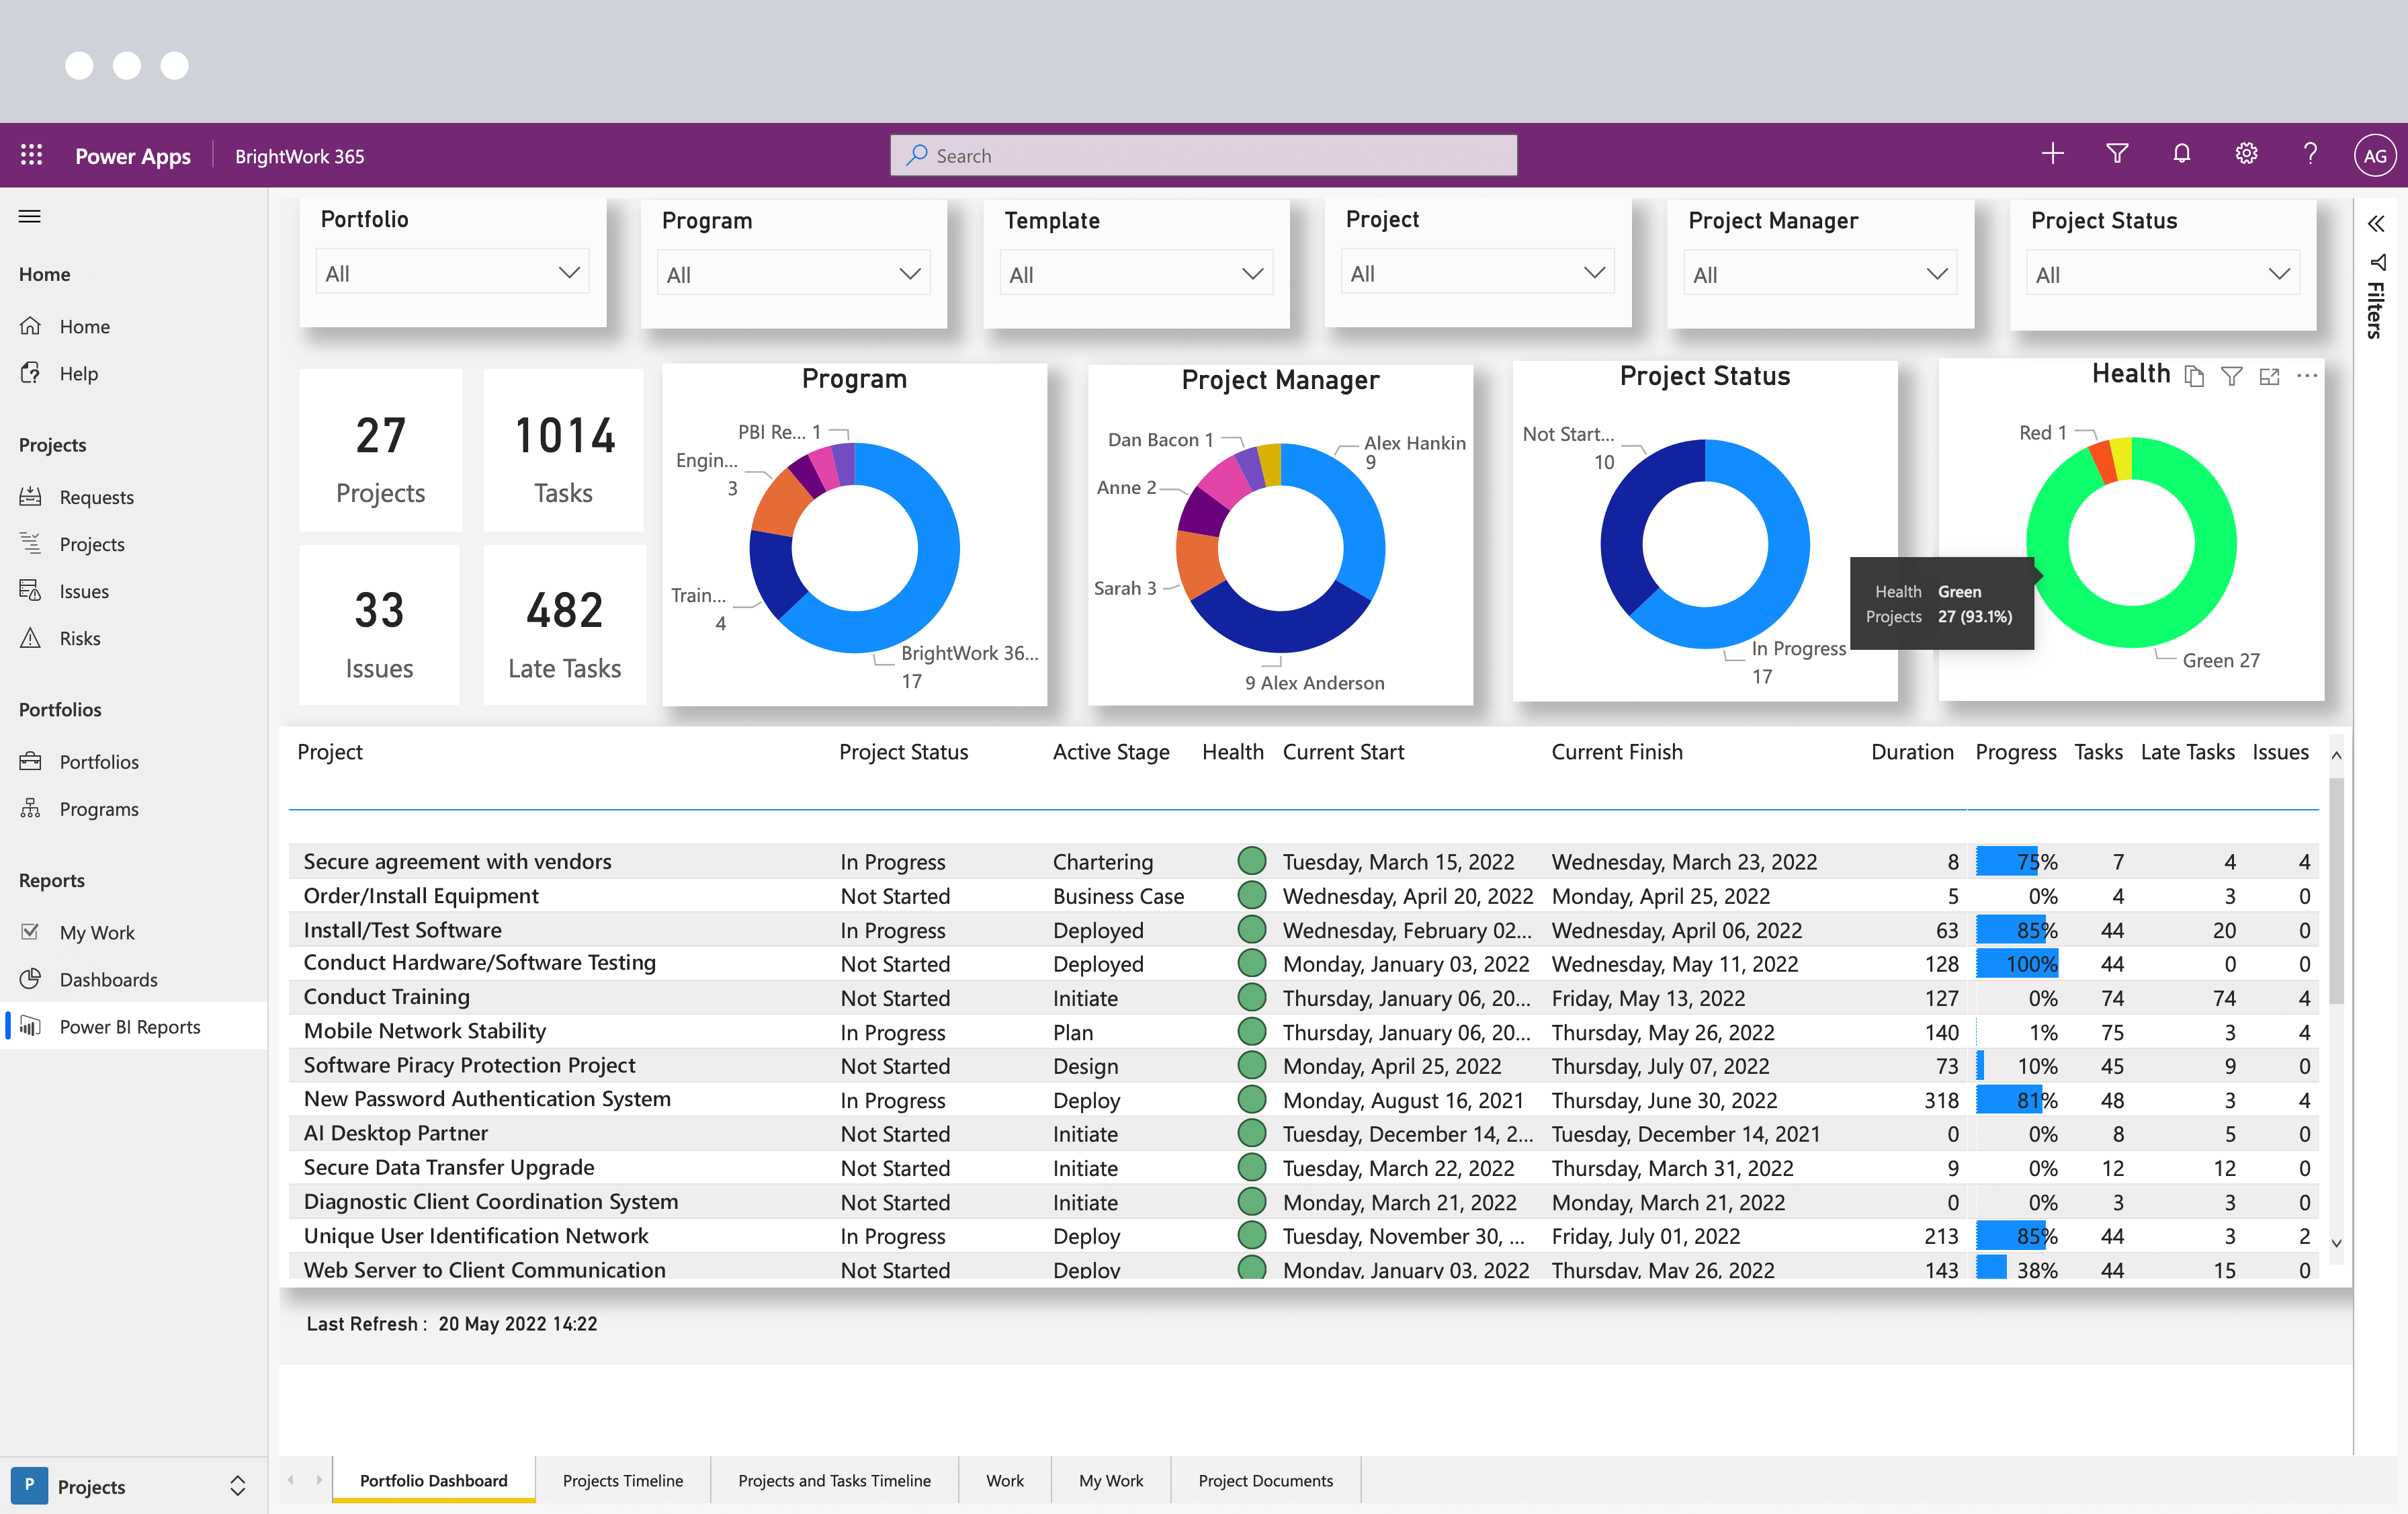Click the plus icon to create new item
2408x1514 pixels.
[x=2053, y=154]
